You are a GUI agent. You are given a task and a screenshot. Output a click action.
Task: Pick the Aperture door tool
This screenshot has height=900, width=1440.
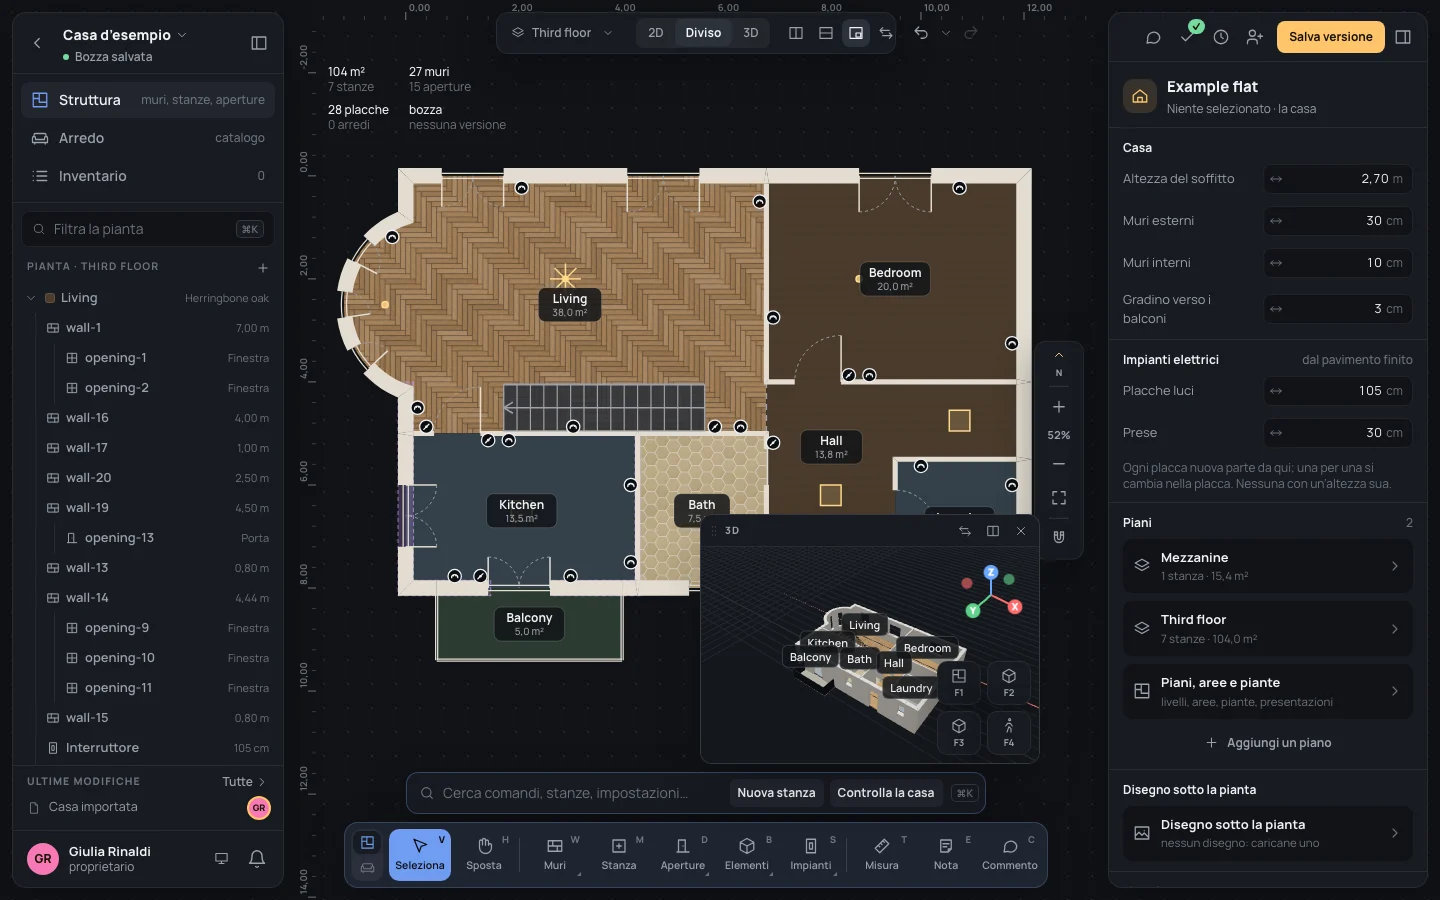click(x=683, y=855)
